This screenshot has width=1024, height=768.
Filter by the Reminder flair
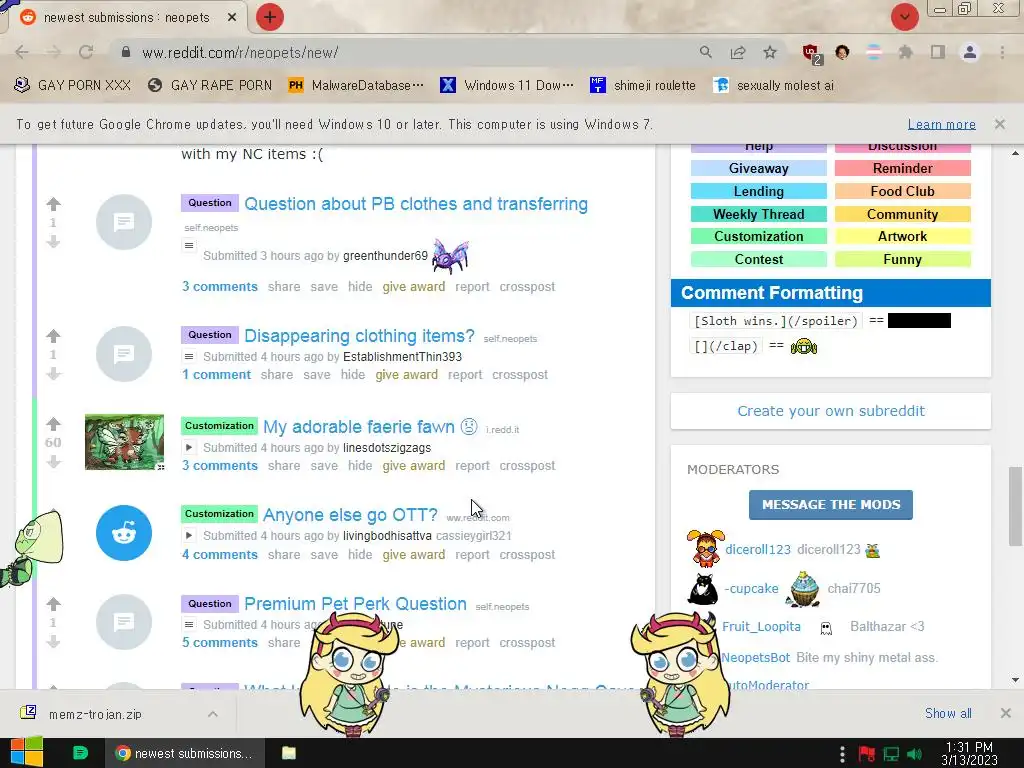(x=903, y=168)
